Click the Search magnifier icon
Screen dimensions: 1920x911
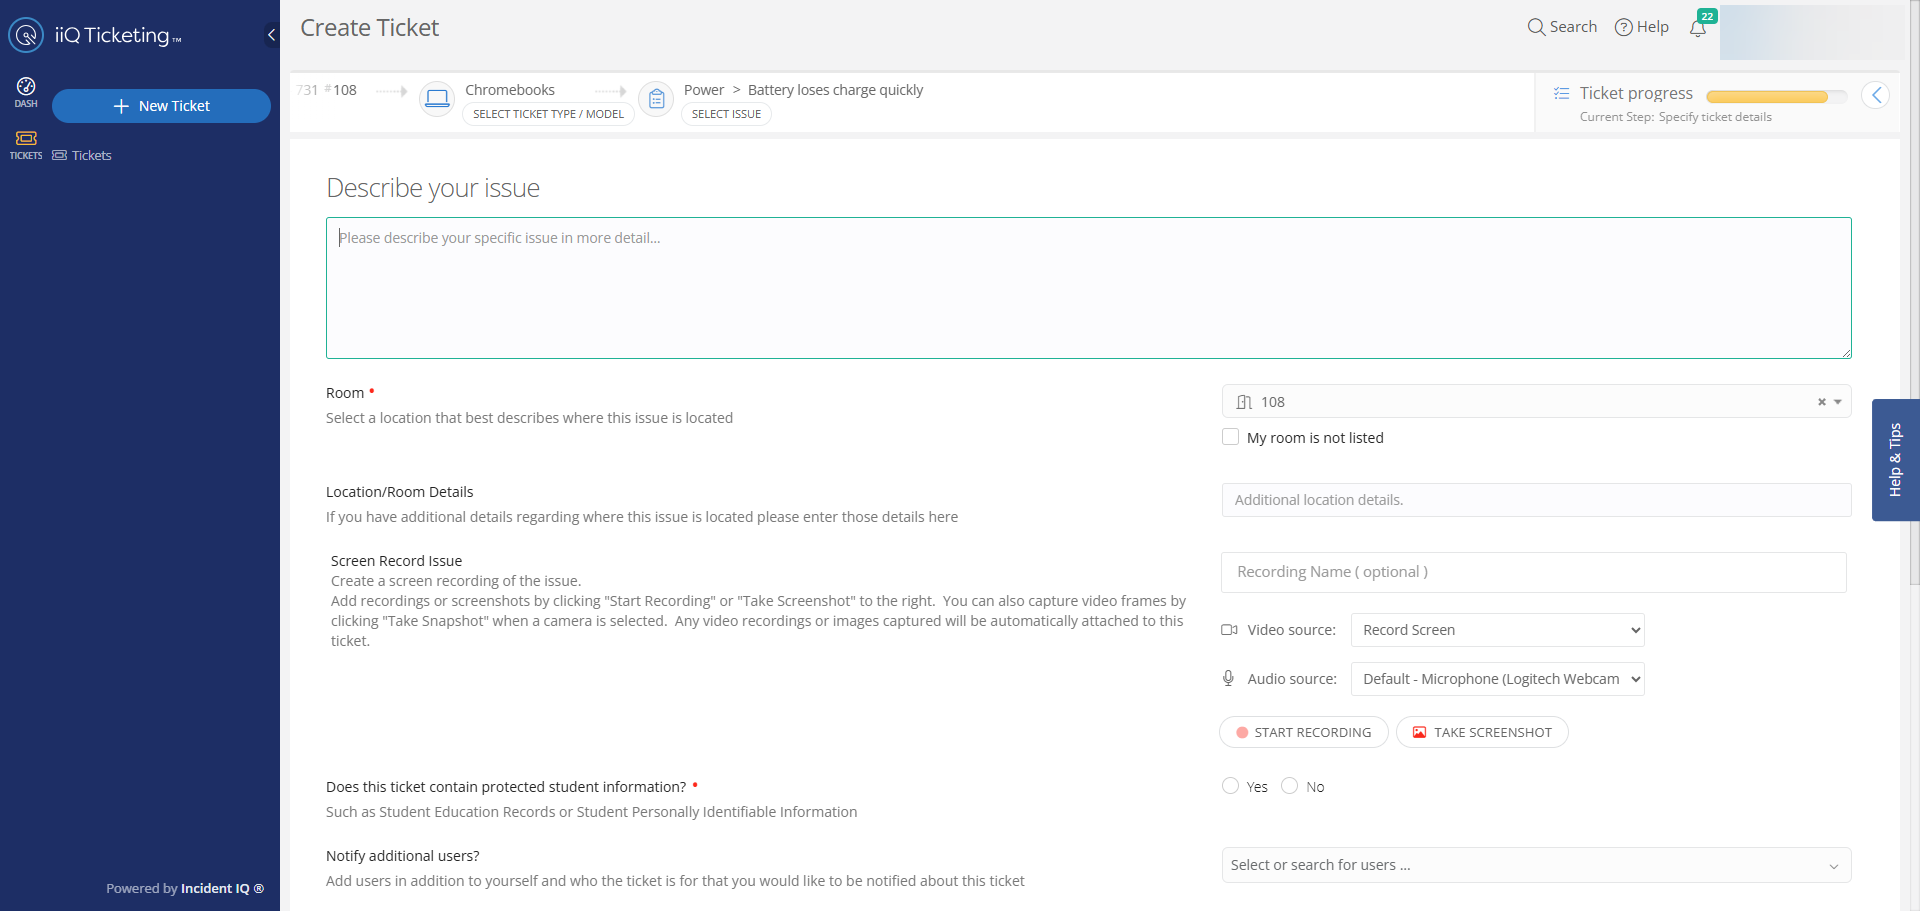pos(1536,27)
